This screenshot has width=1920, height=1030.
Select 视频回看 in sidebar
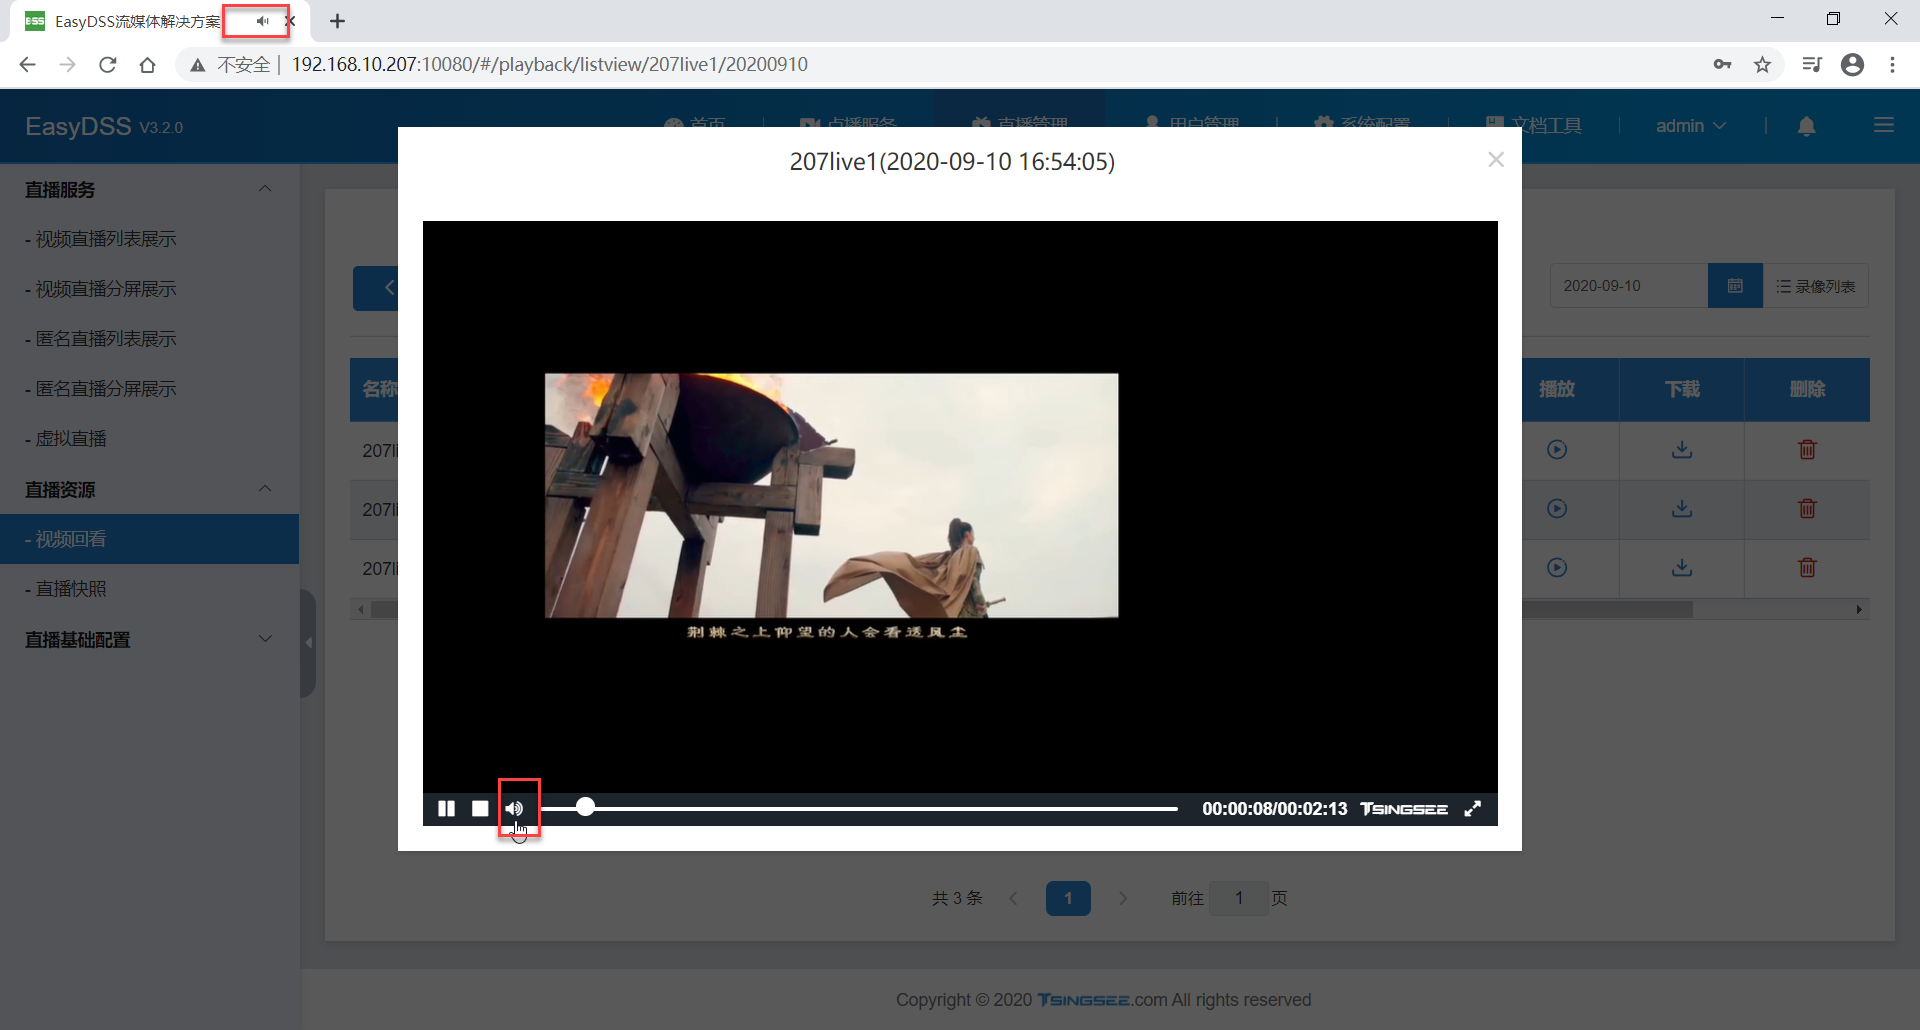149,539
